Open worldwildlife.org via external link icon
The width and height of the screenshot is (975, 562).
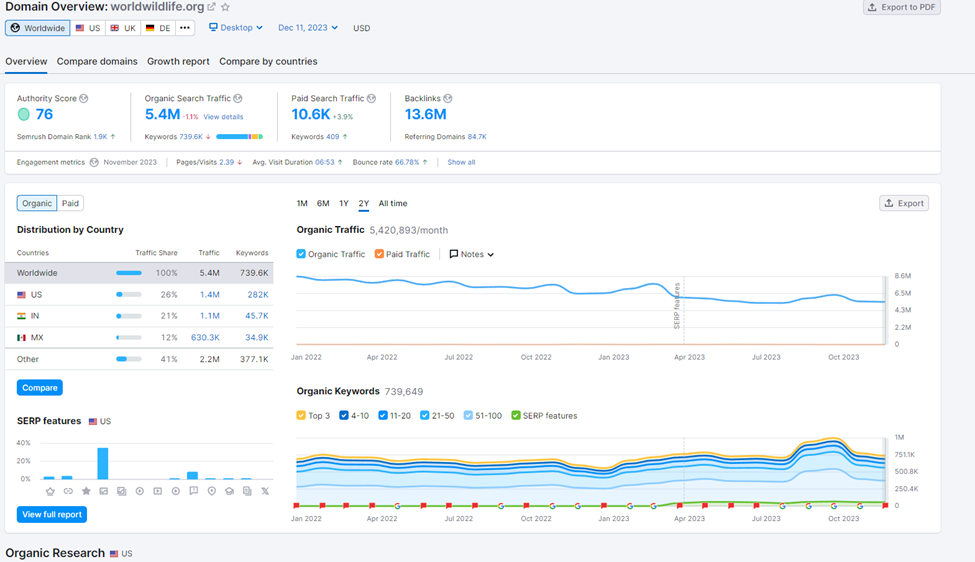[211, 8]
